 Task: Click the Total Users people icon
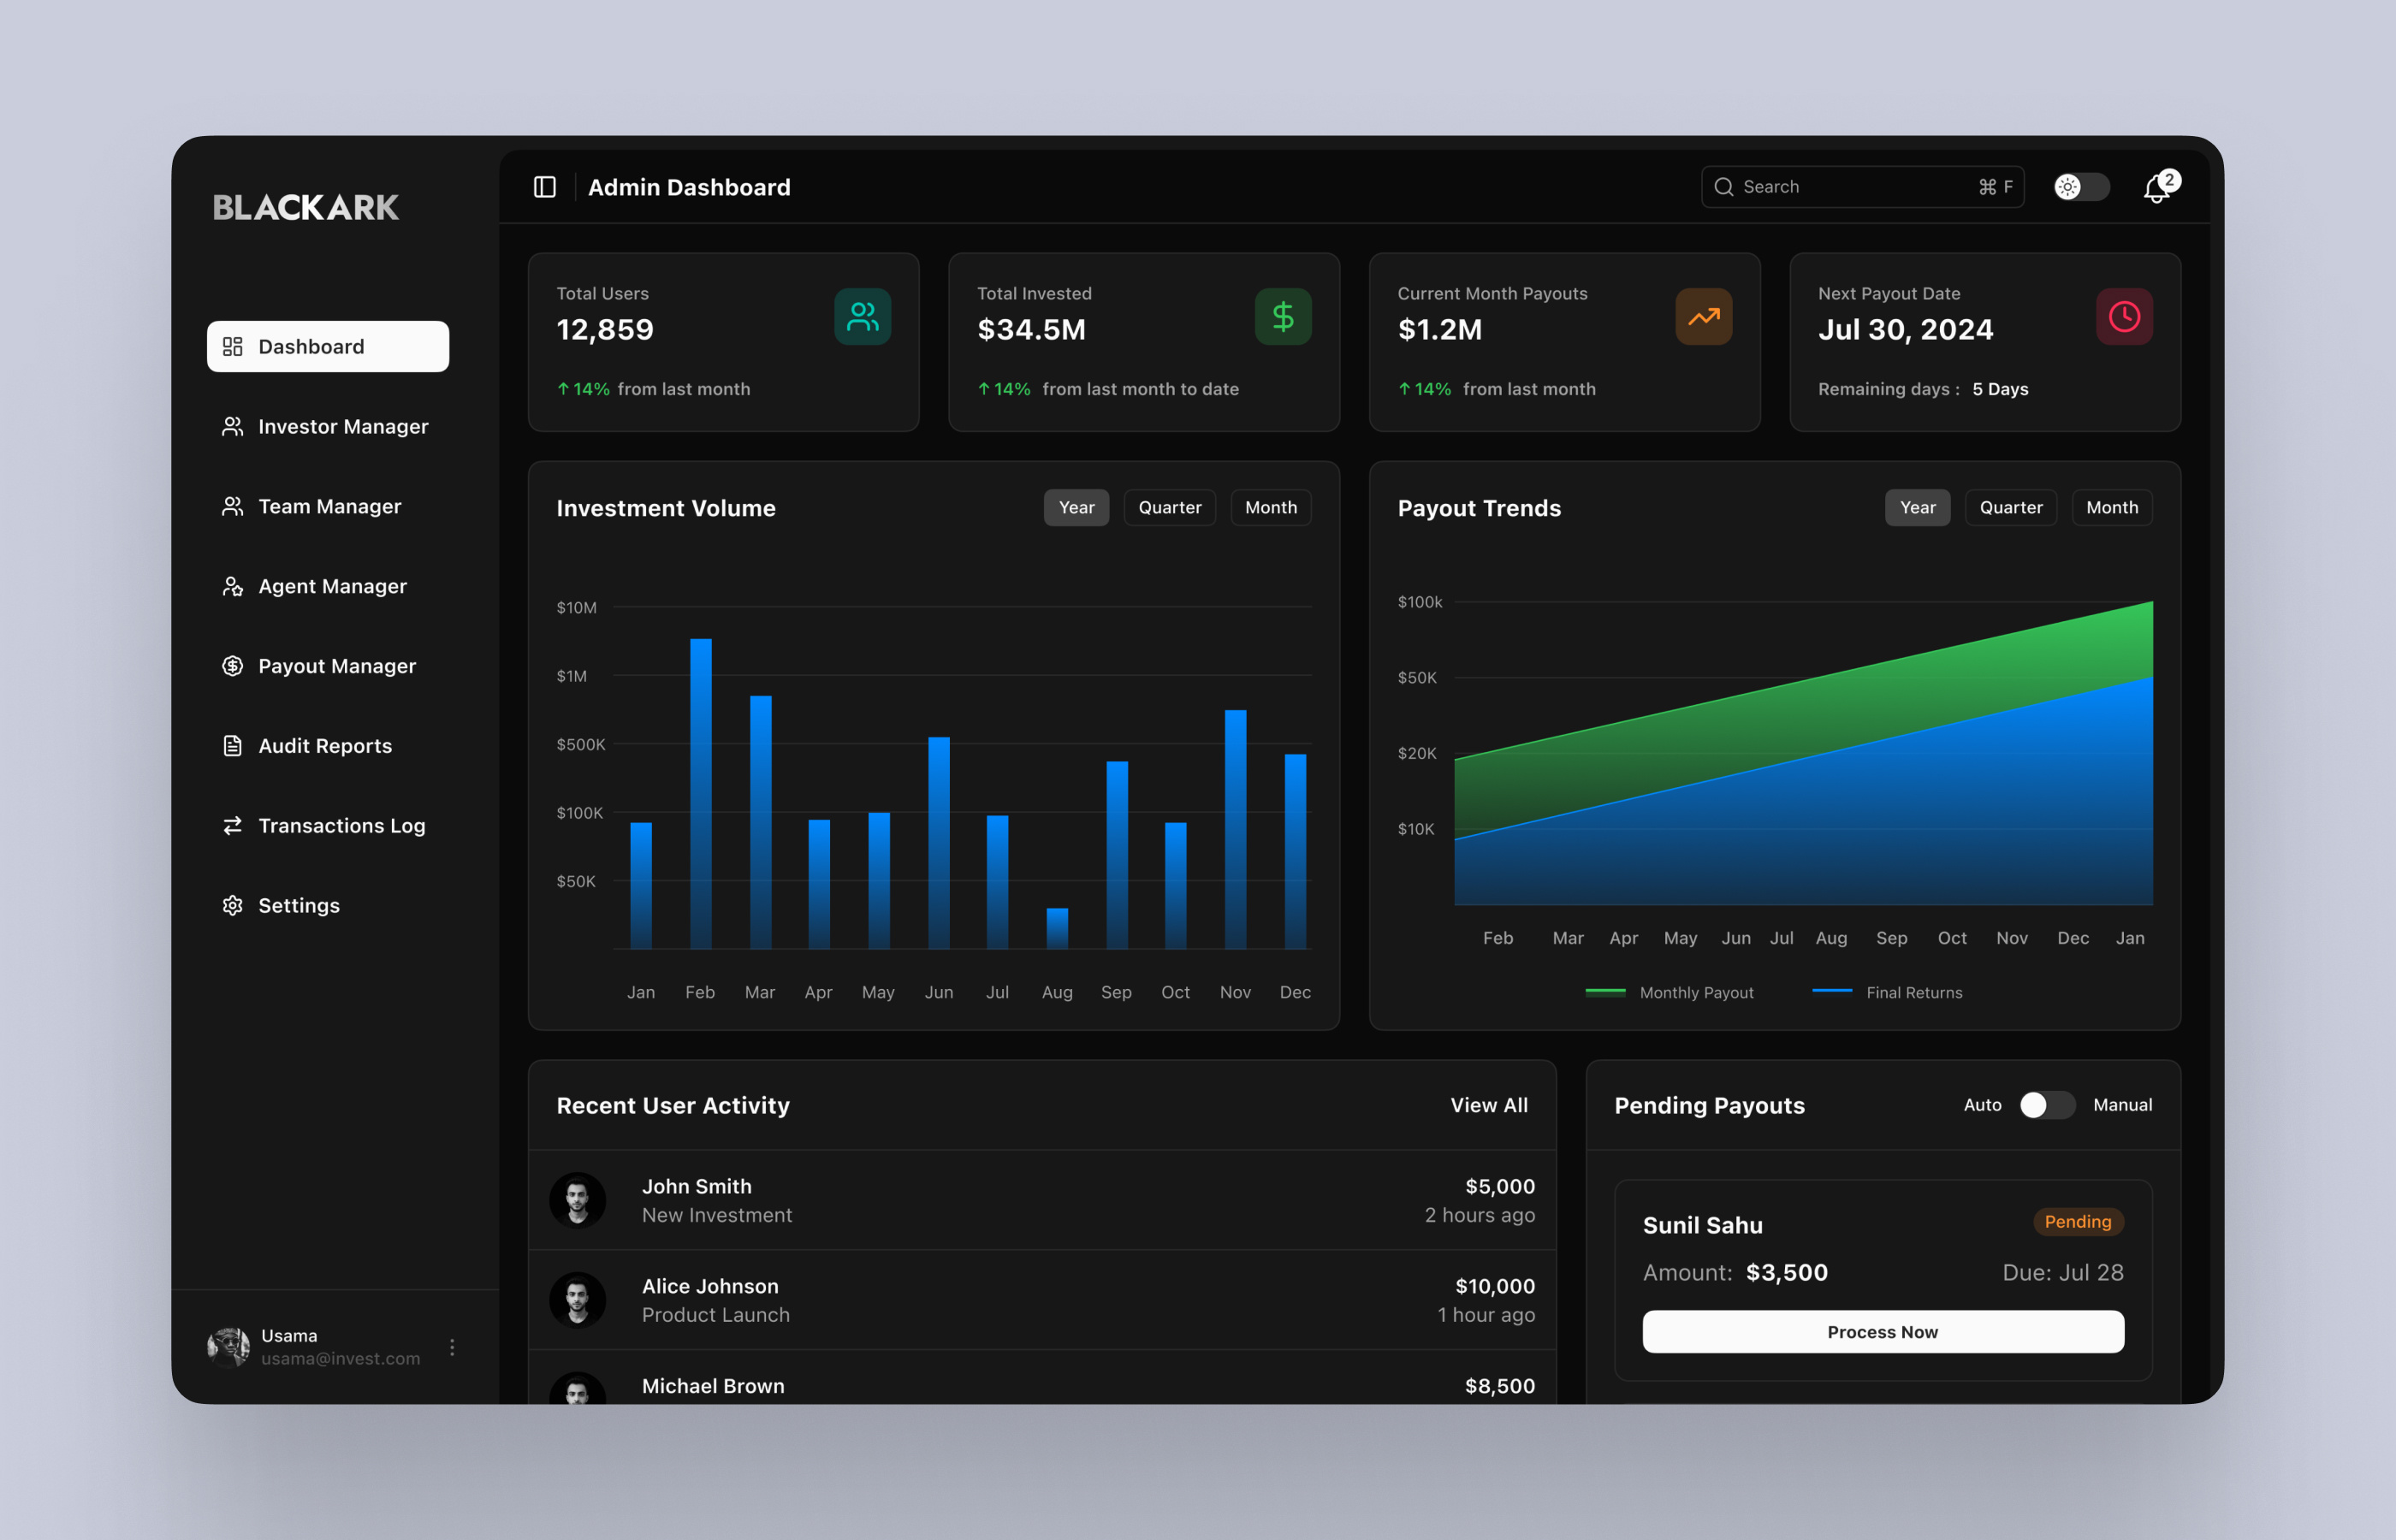[x=862, y=317]
